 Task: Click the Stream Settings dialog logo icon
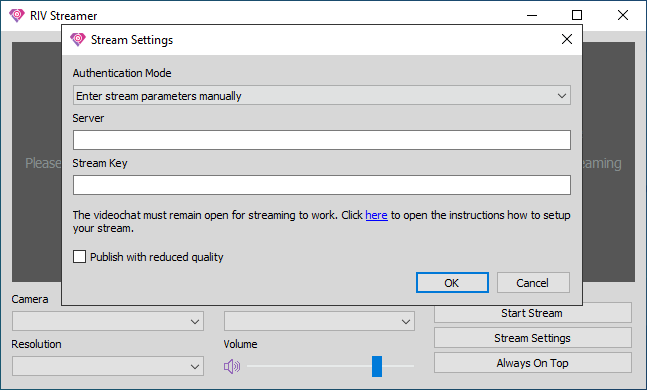point(78,40)
